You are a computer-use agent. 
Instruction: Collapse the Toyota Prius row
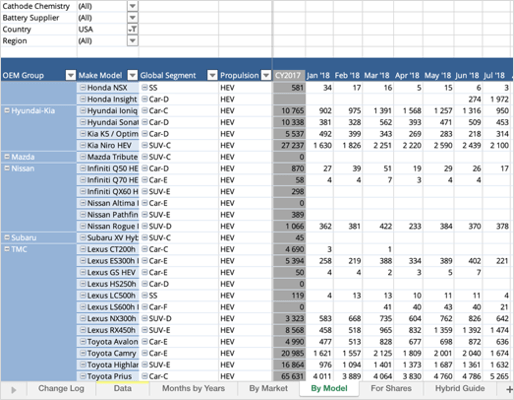click(x=83, y=376)
